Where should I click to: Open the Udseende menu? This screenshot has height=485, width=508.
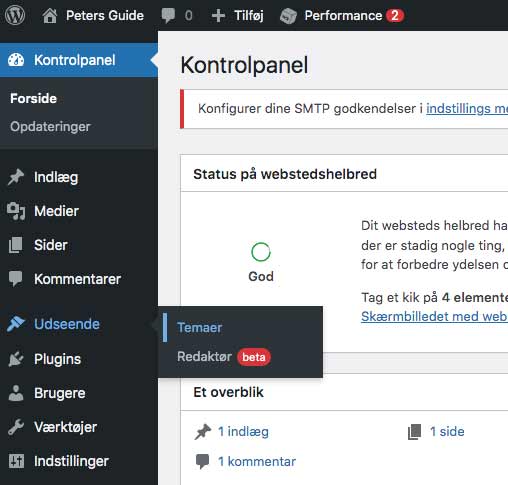tap(67, 324)
